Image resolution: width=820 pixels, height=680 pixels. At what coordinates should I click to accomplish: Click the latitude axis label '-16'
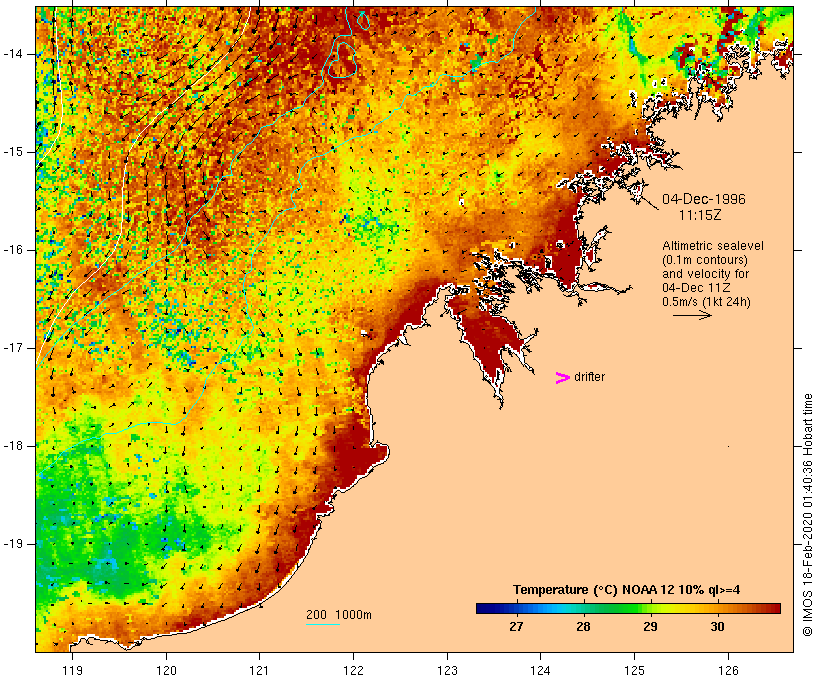coord(12,250)
